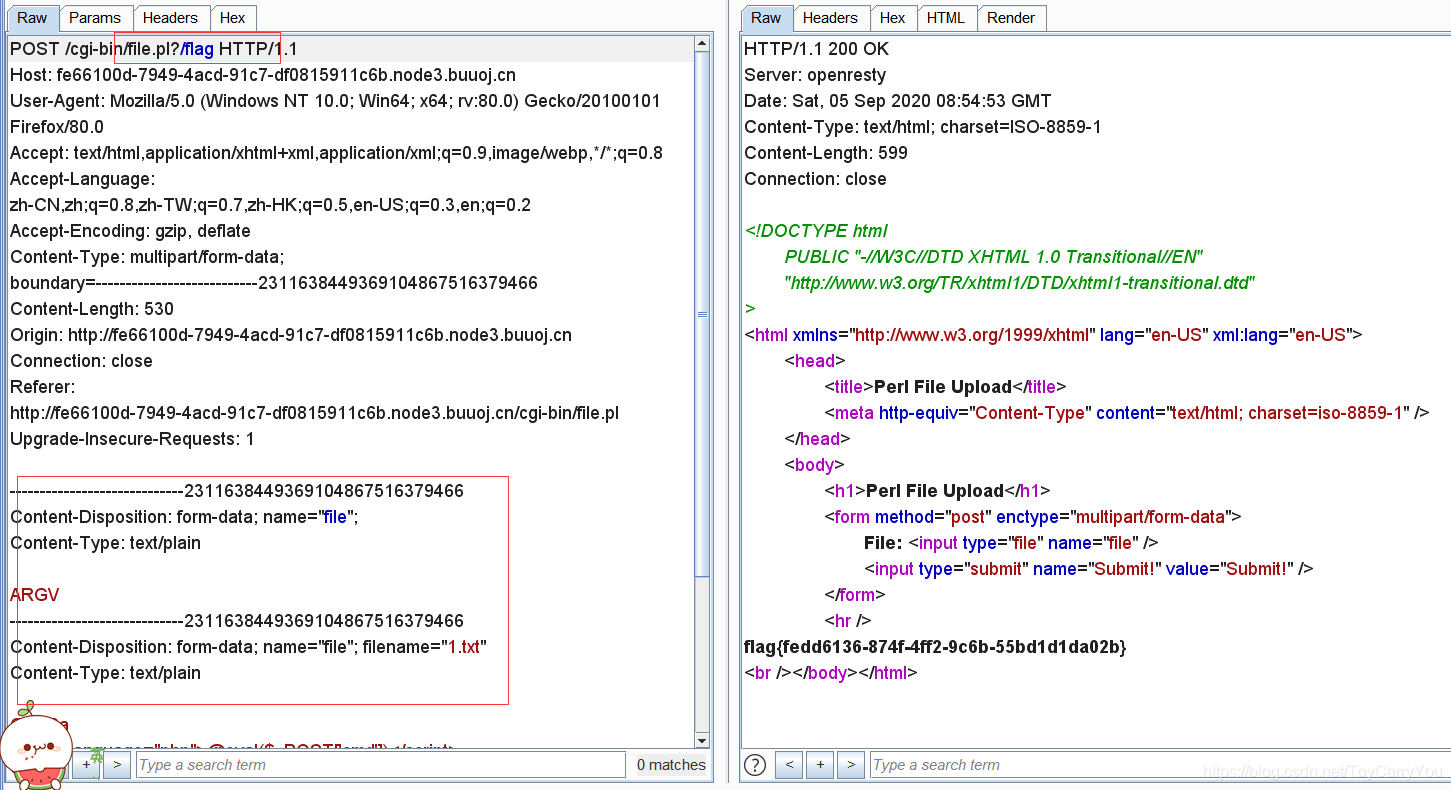This screenshot has width=1451, height=790.
Task: Click the 'Accept: text/html' header line
Action: click(x=336, y=153)
